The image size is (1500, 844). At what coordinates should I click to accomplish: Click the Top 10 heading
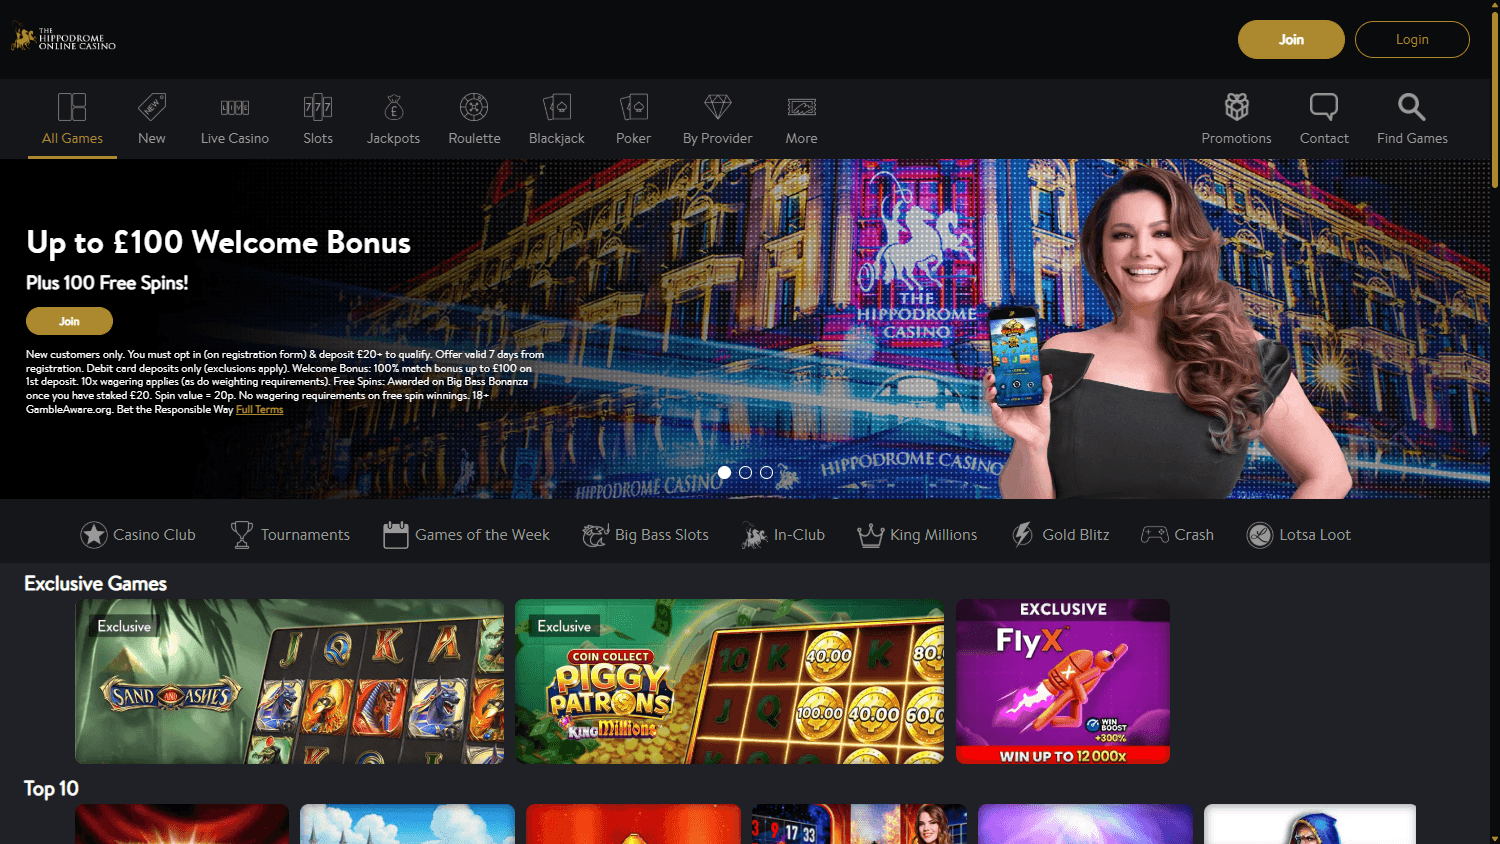51,788
